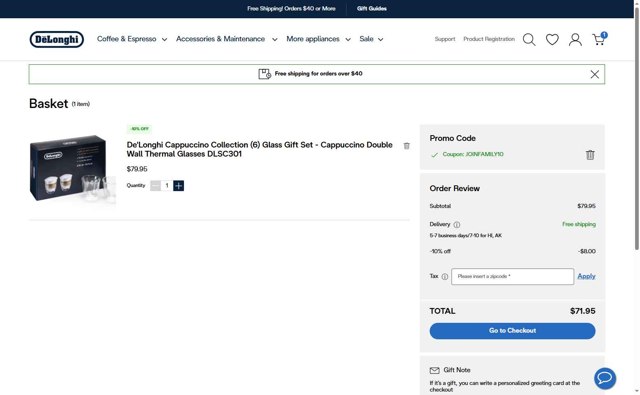Open the account user icon
This screenshot has width=640, height=395.
(576, 40)
